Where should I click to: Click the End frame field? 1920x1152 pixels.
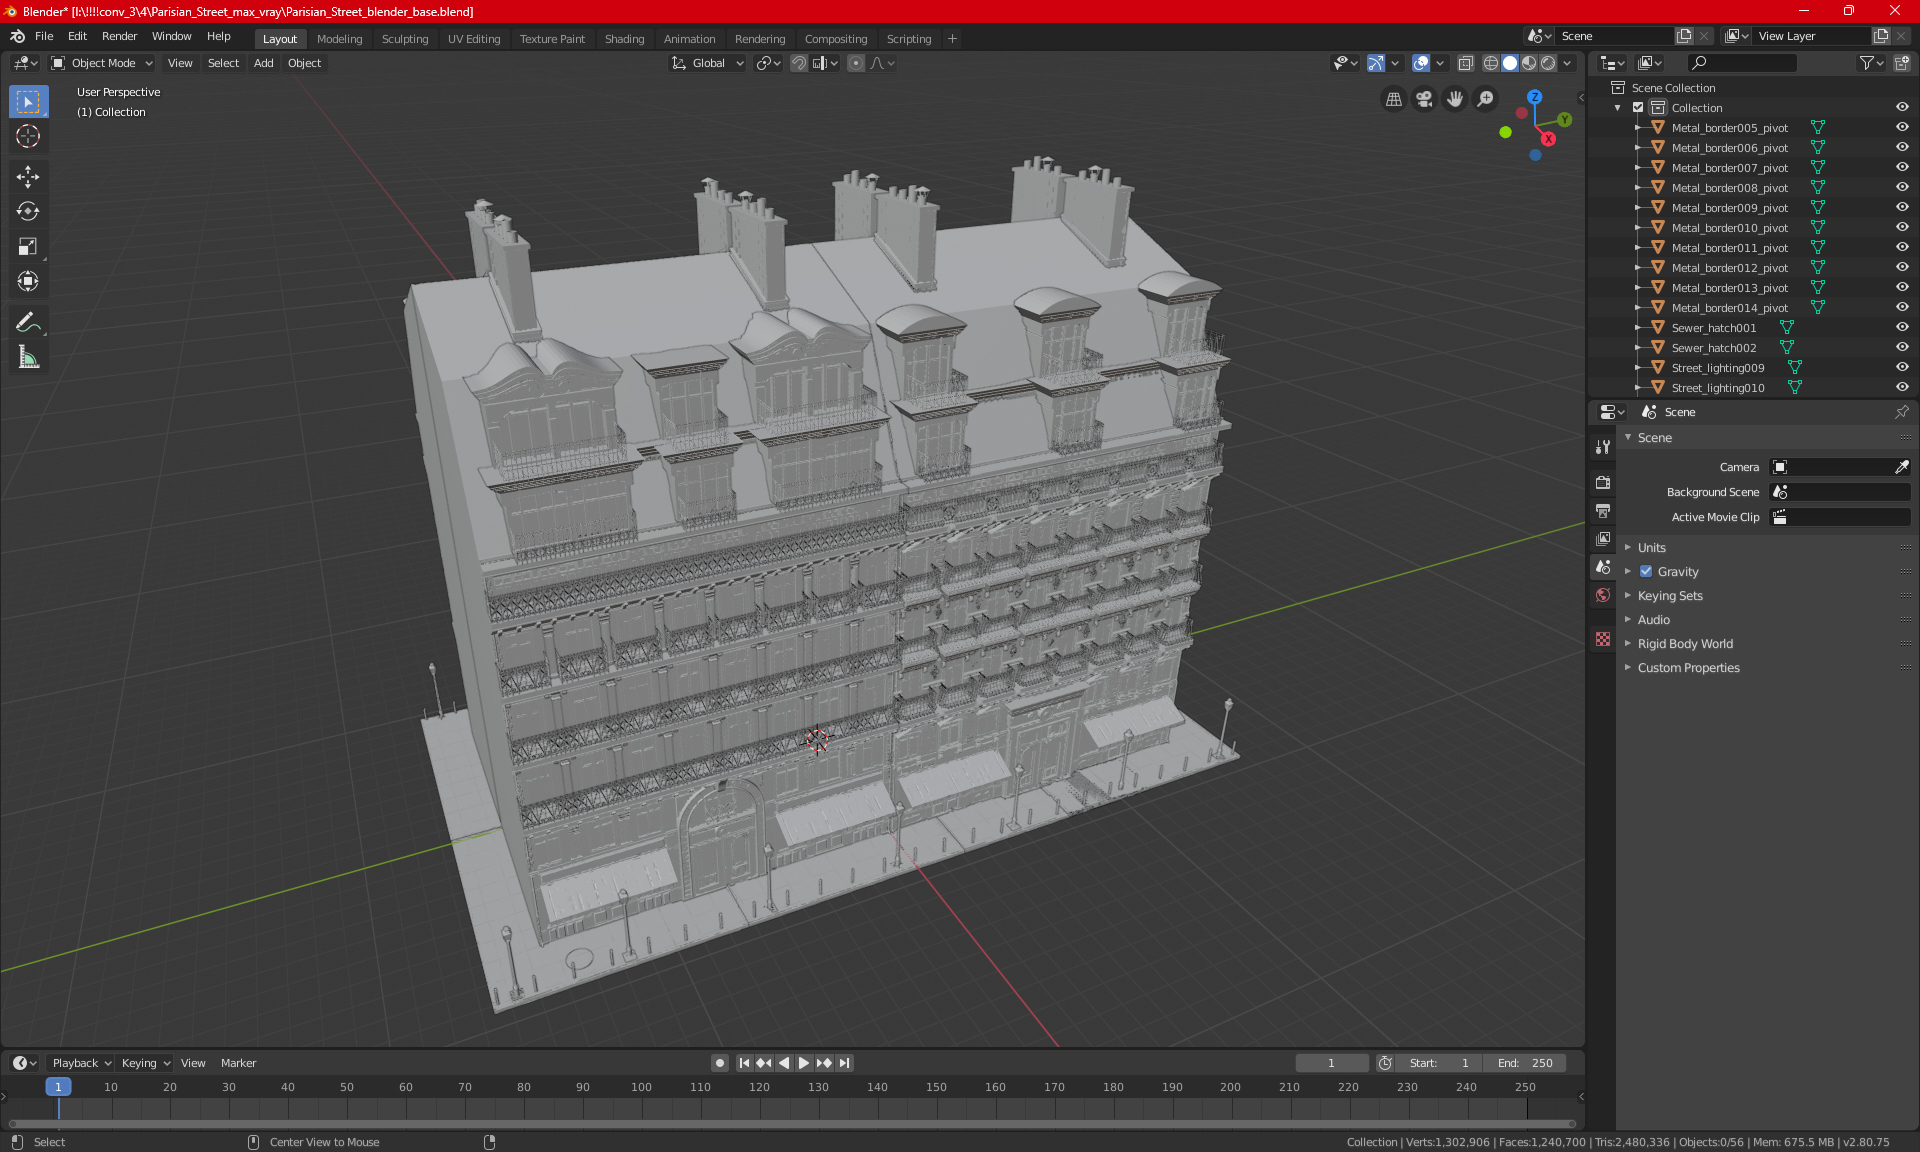pyautogui.click(x=1525, y=1063)
